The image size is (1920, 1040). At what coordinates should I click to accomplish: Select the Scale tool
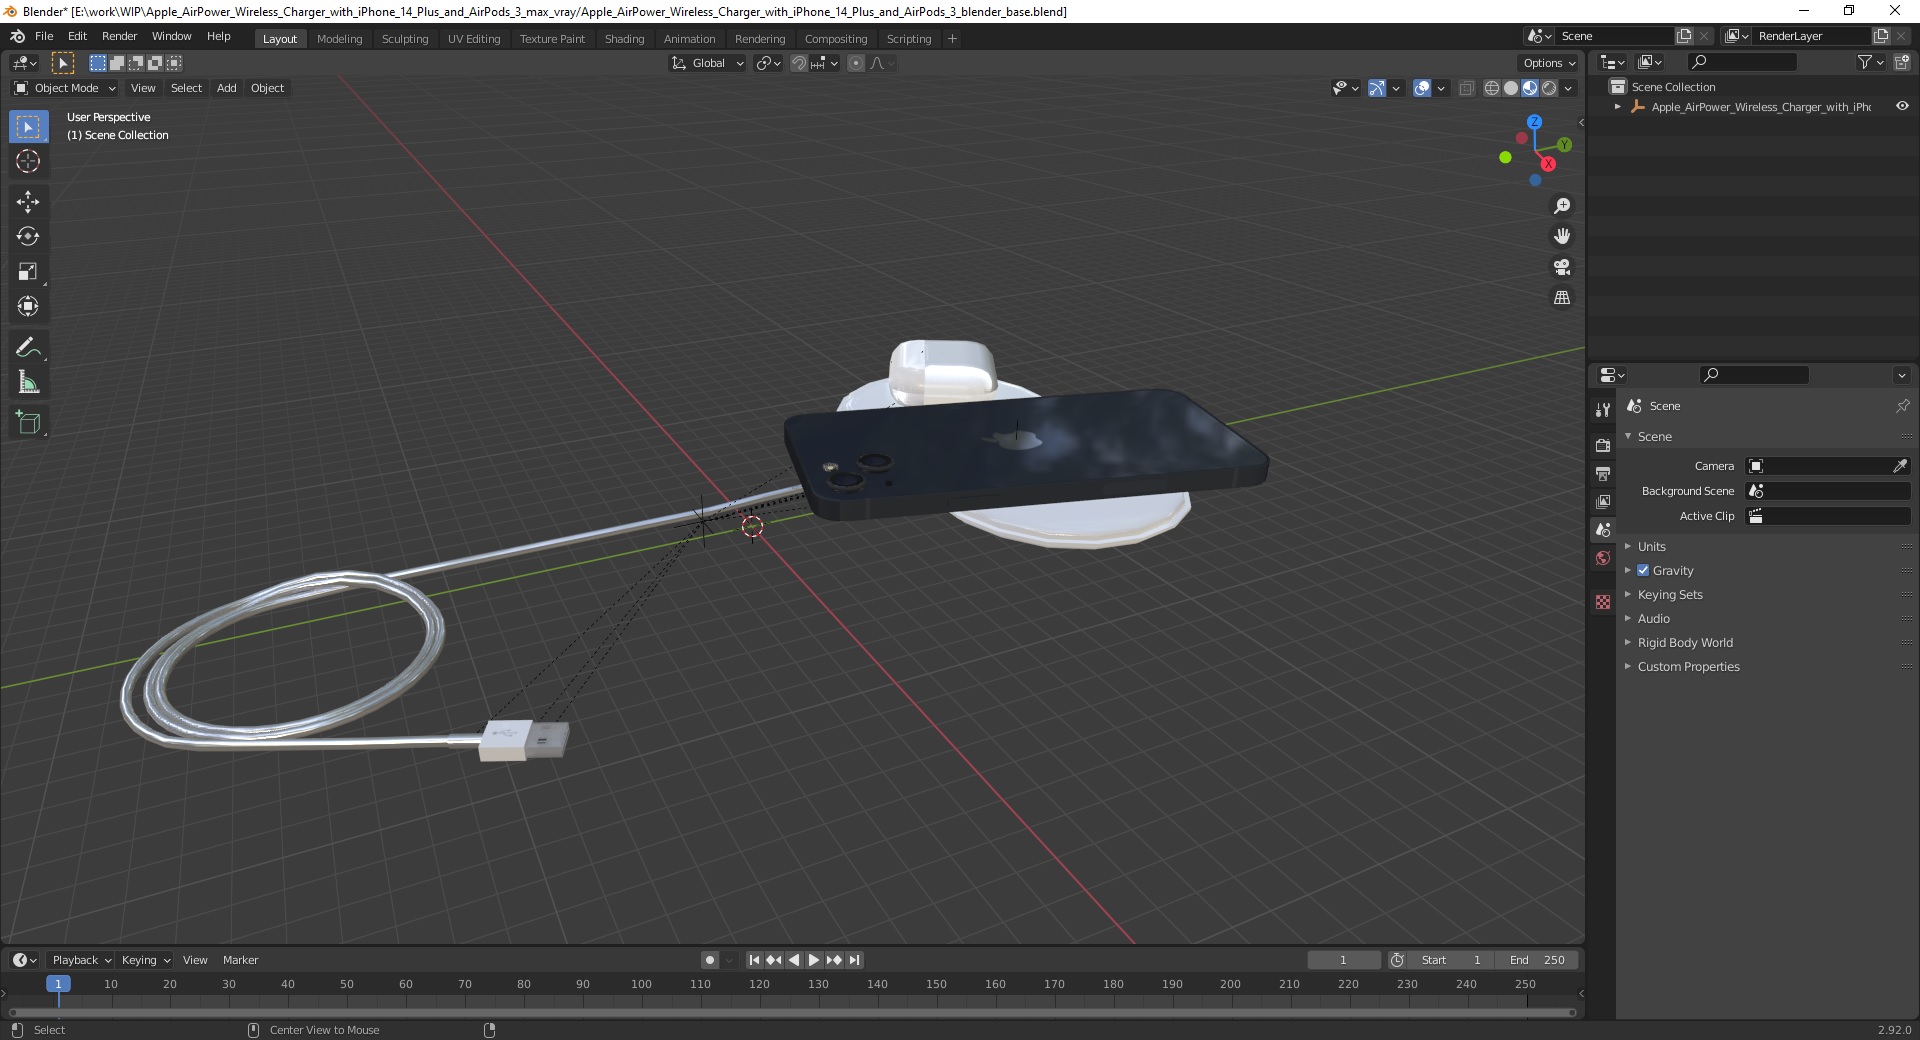click(28, 272)
